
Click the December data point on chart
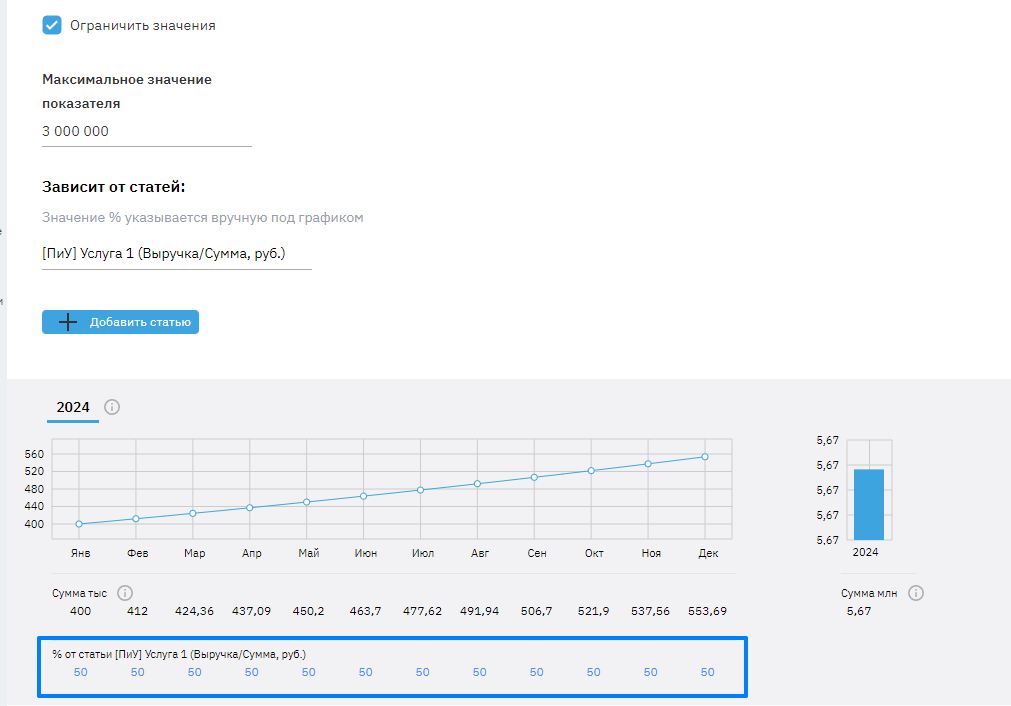point(705,457)
